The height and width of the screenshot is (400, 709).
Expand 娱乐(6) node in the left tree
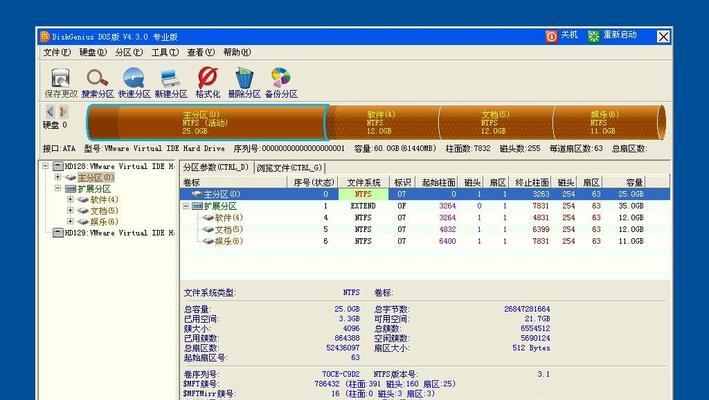coord(70,221)
